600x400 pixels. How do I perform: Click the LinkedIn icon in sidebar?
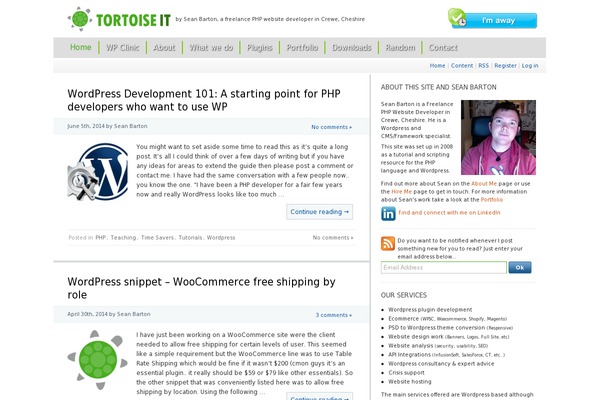(x=388, y=213)
